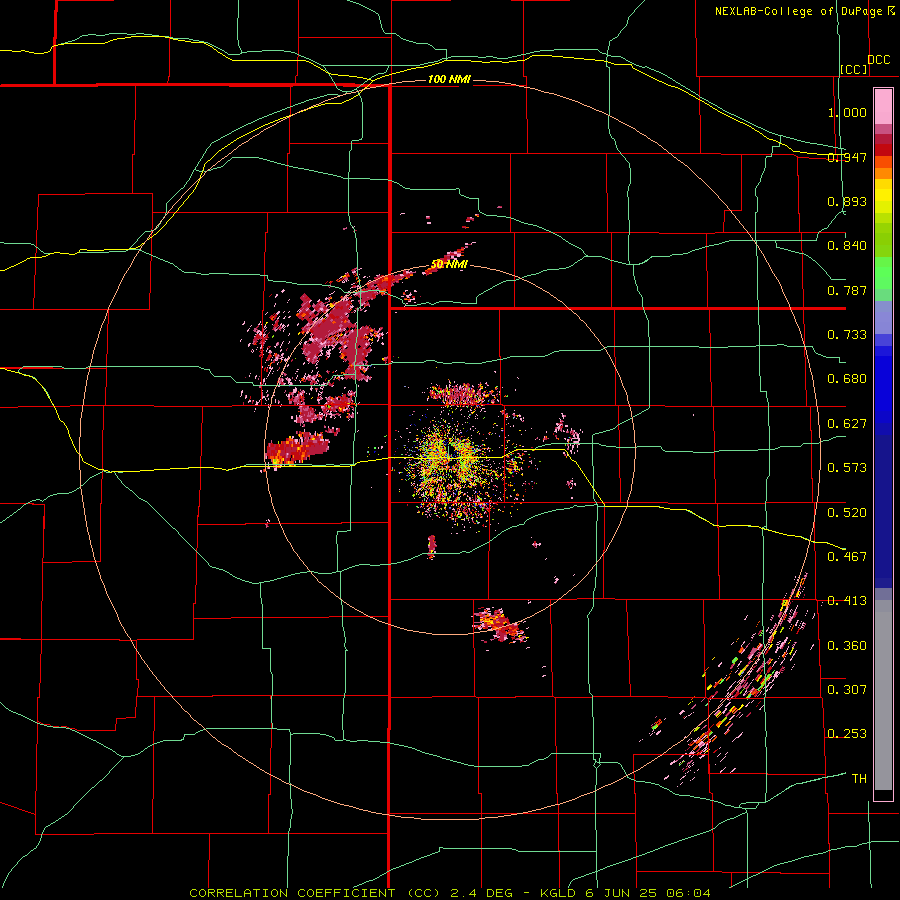900x900 pixels.
Task: Click the 0.733 color scale value
Action: (x=847, y=334)
